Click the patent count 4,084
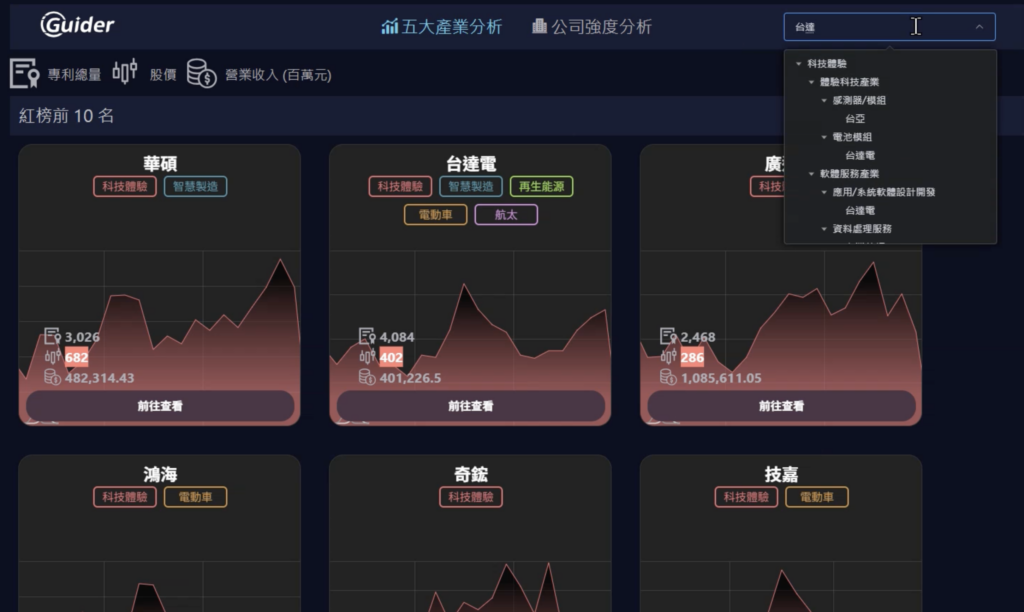Screen dimensions: 1024x612 [x=396, y=337]
